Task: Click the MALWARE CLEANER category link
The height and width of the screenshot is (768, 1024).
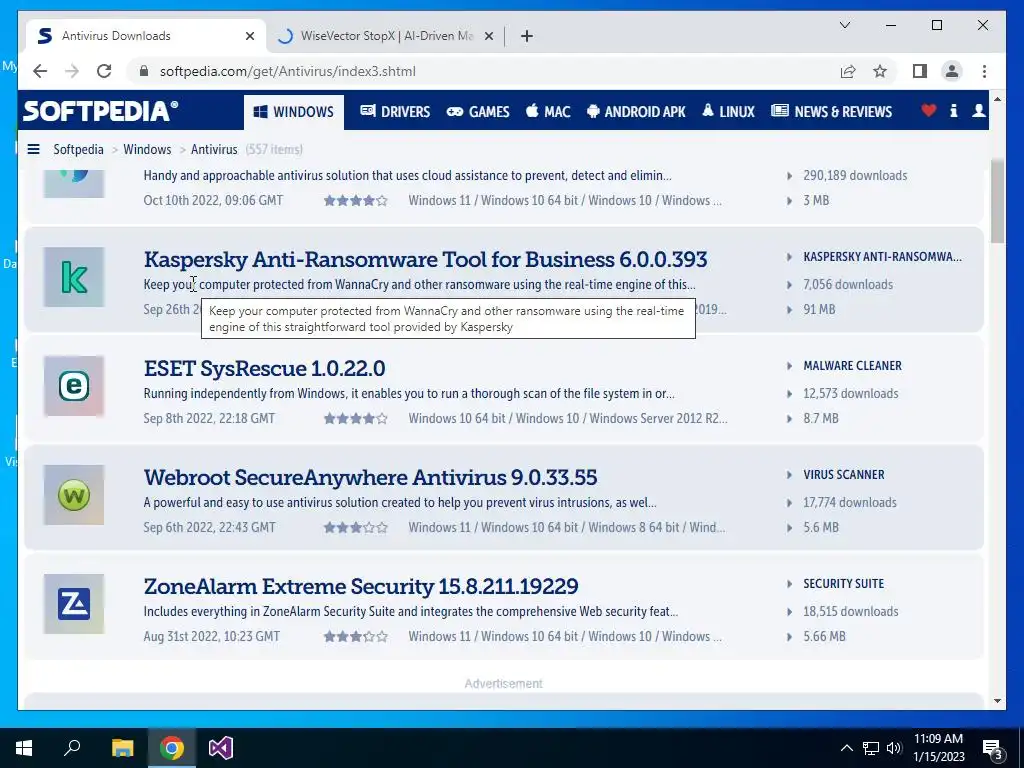Action: [x=852, y=366]
